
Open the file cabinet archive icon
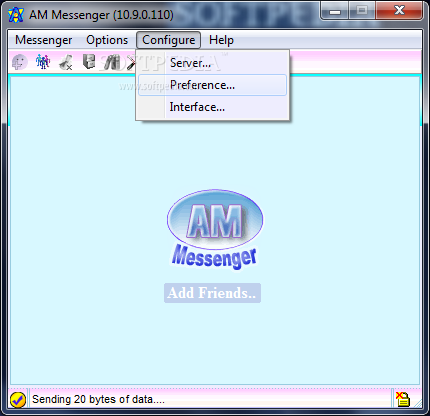pyautogui.click(x=89, y=62)
